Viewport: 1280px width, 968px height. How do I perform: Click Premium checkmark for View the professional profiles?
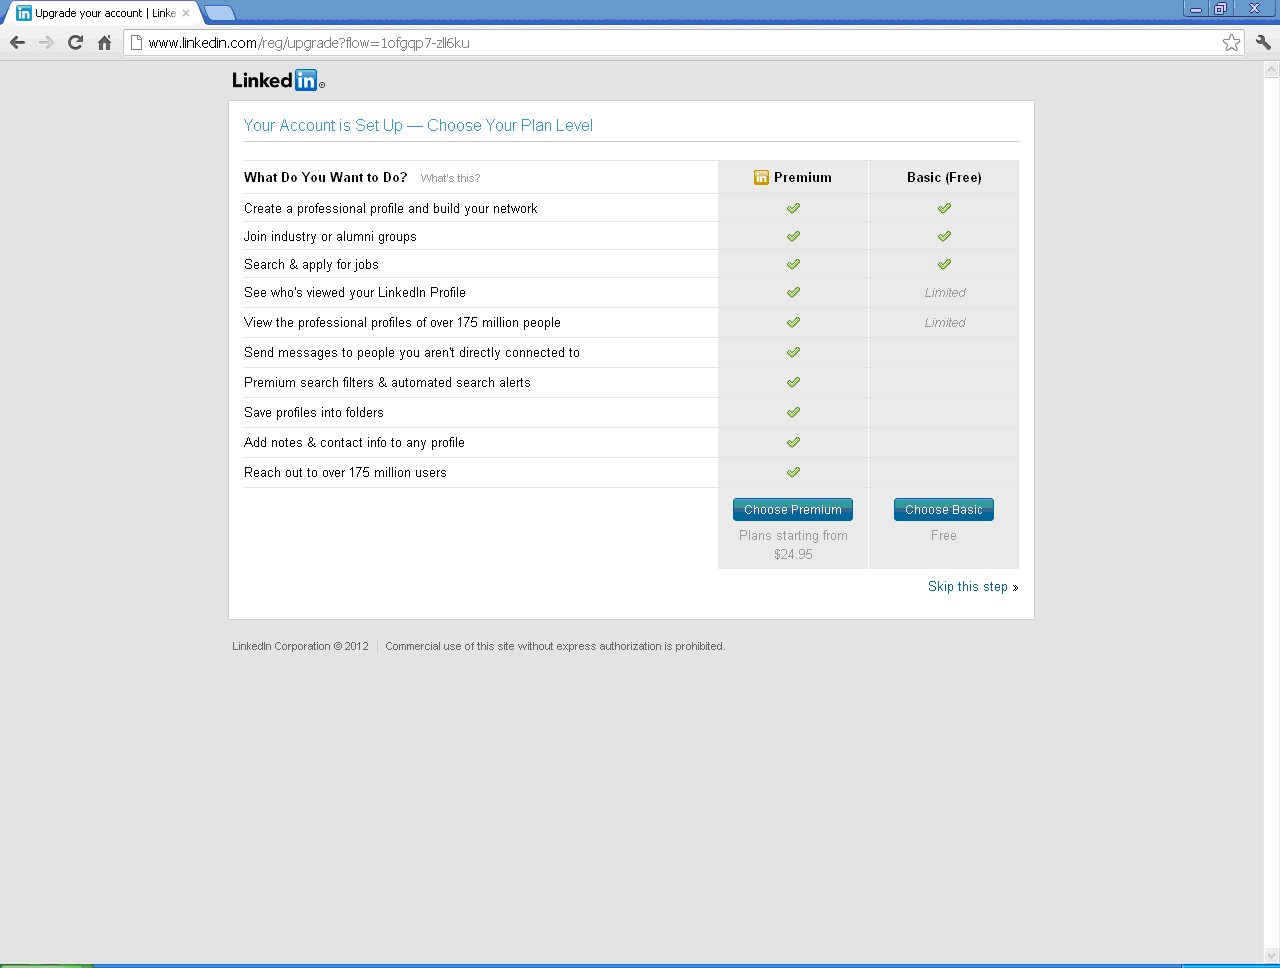[793, 322]
